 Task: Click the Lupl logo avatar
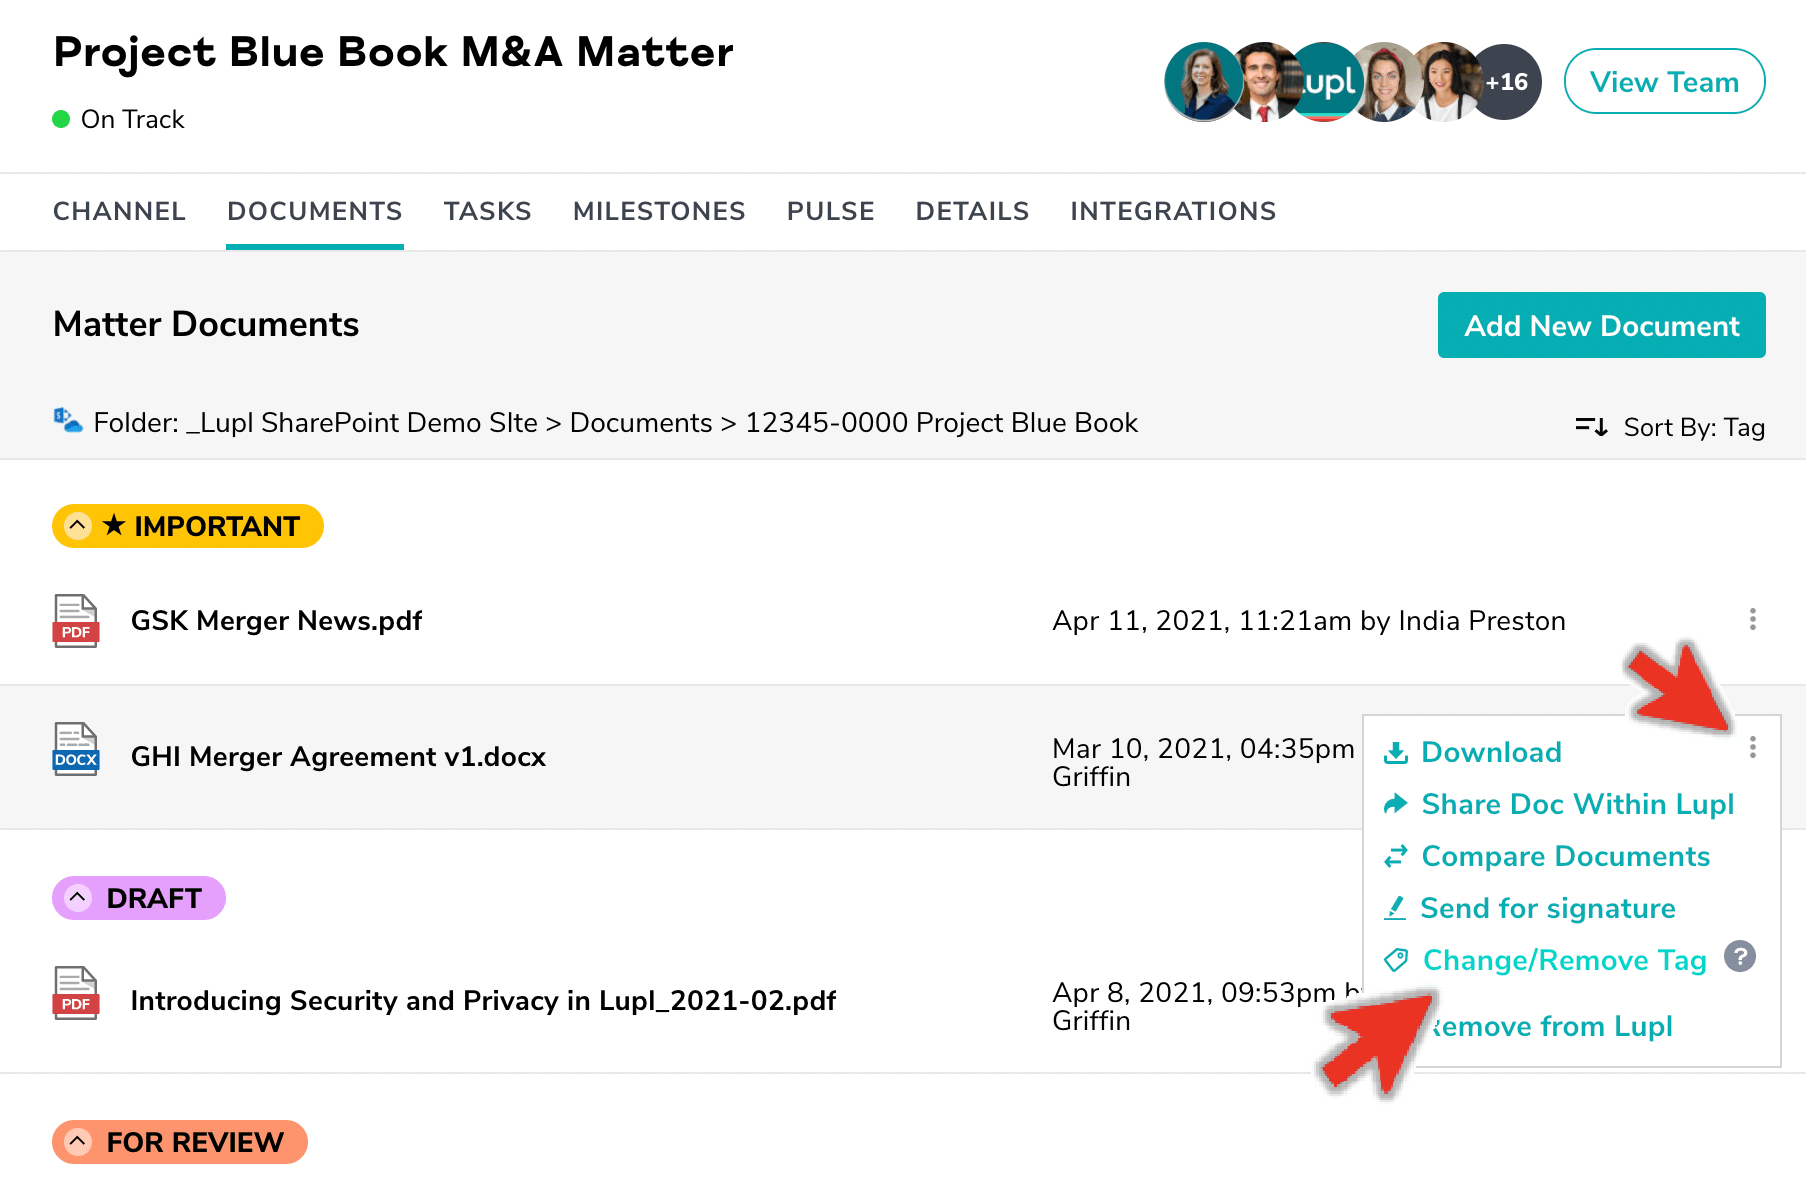click(x=1326, y=82)
